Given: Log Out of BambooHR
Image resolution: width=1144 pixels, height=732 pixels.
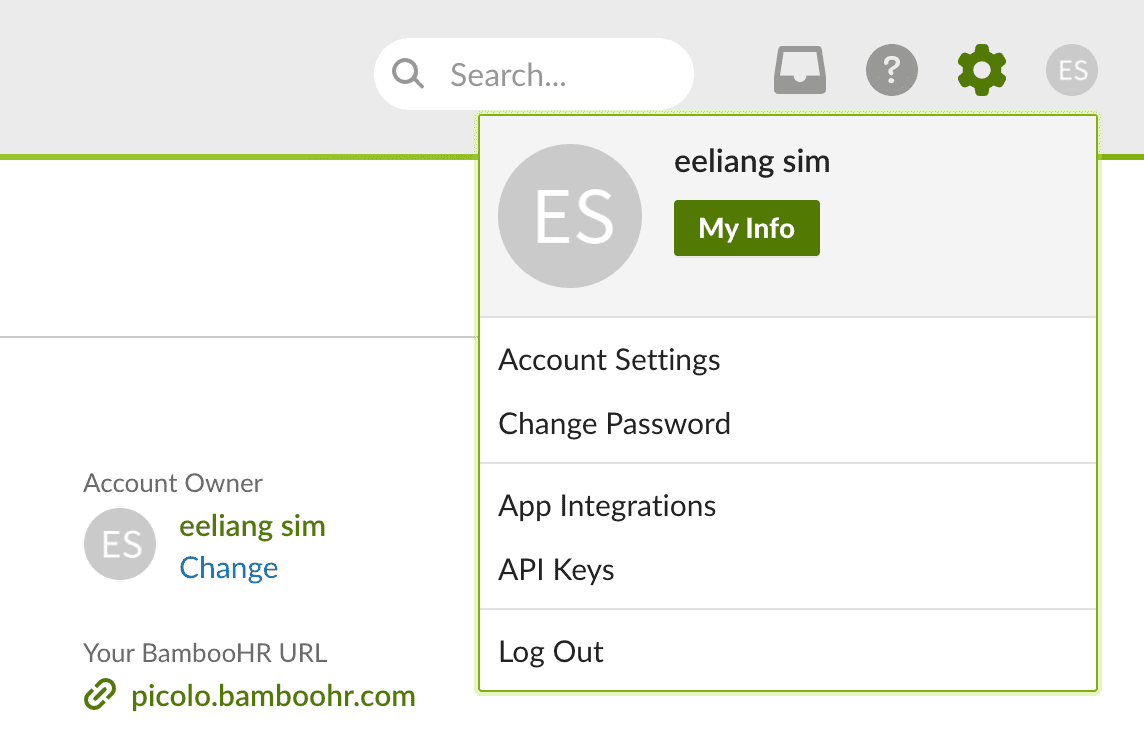Looking at the screenshot, I should click(551, 651).
